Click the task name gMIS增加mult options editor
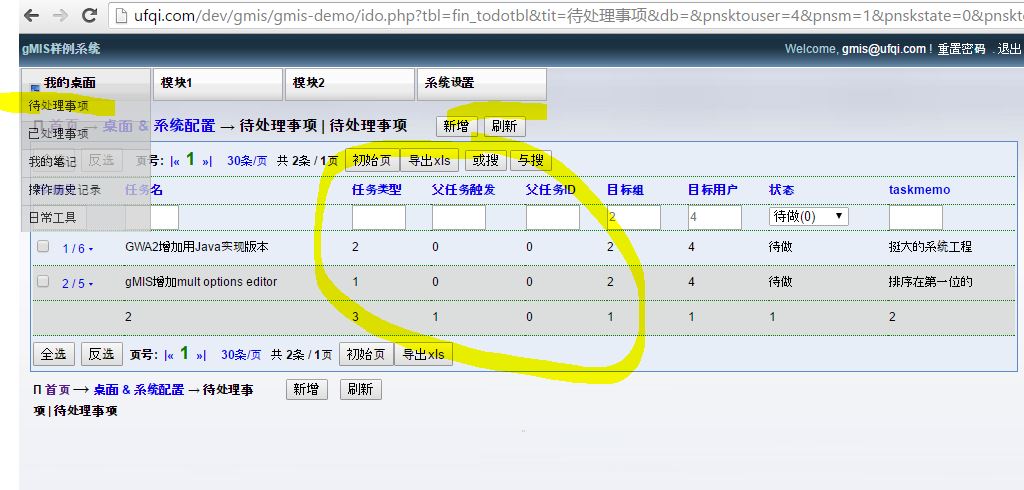 tap(201, 282)
